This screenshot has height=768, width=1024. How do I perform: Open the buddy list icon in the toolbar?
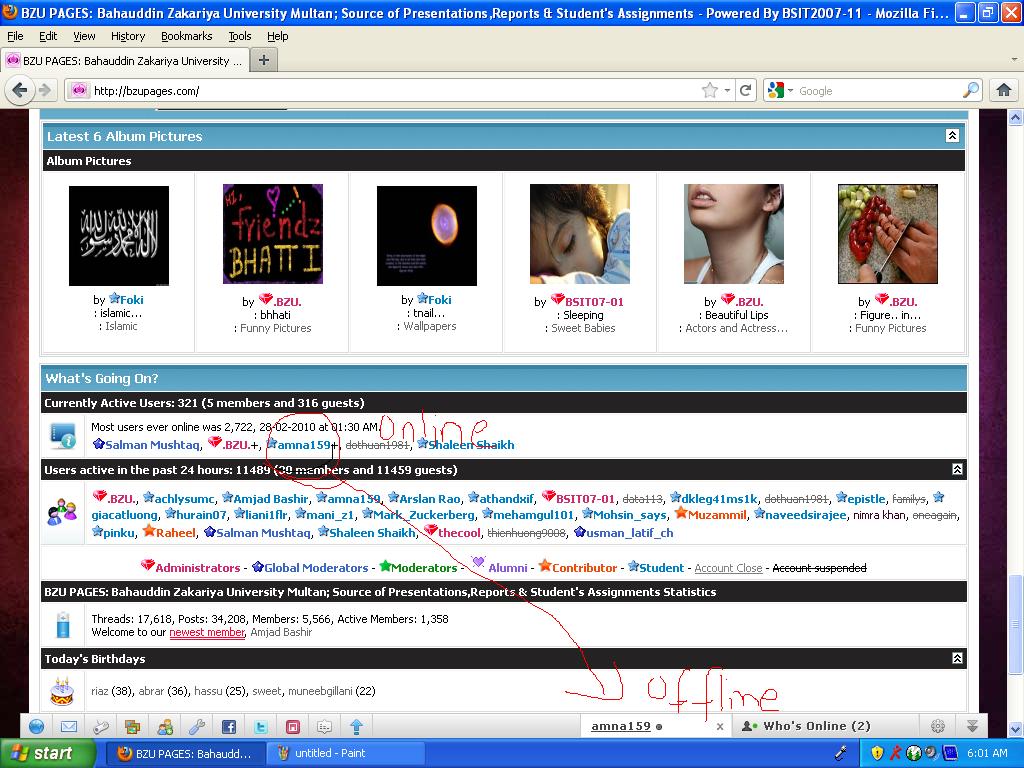(165, 725)
